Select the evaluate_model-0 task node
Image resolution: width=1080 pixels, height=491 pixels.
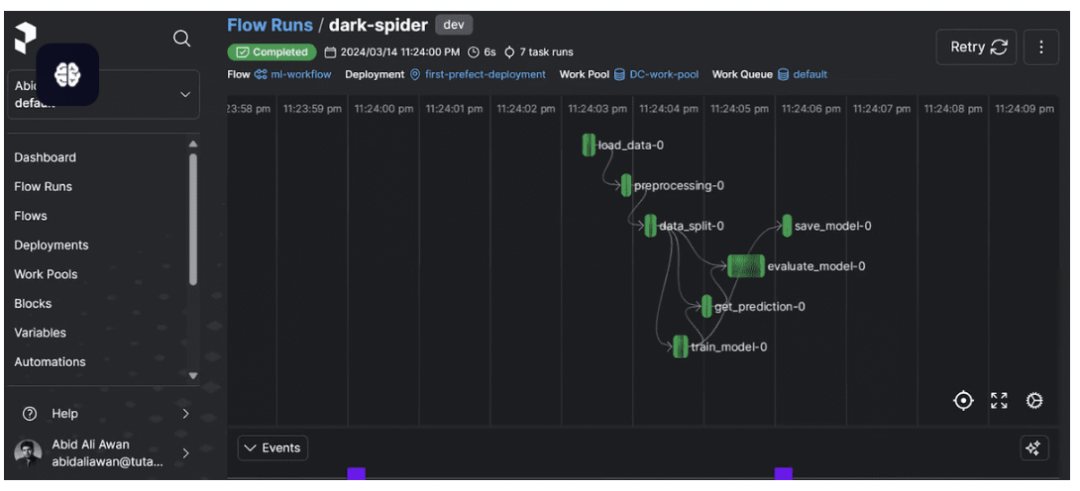click(x=746, y=266)
